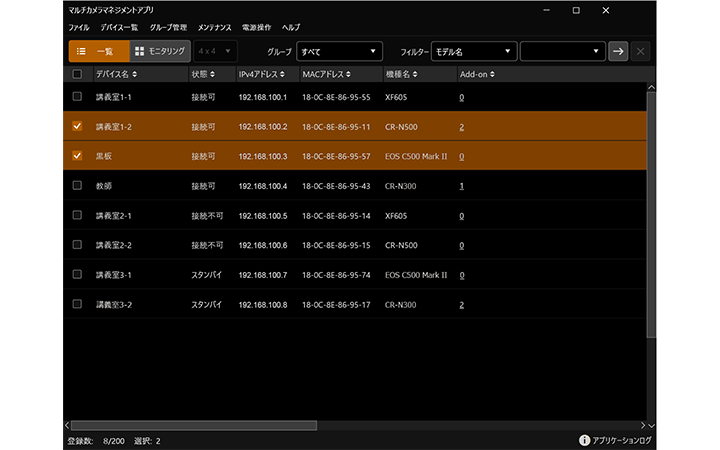Expand the empty filter value combo box
720x450 pixels.
563,51
